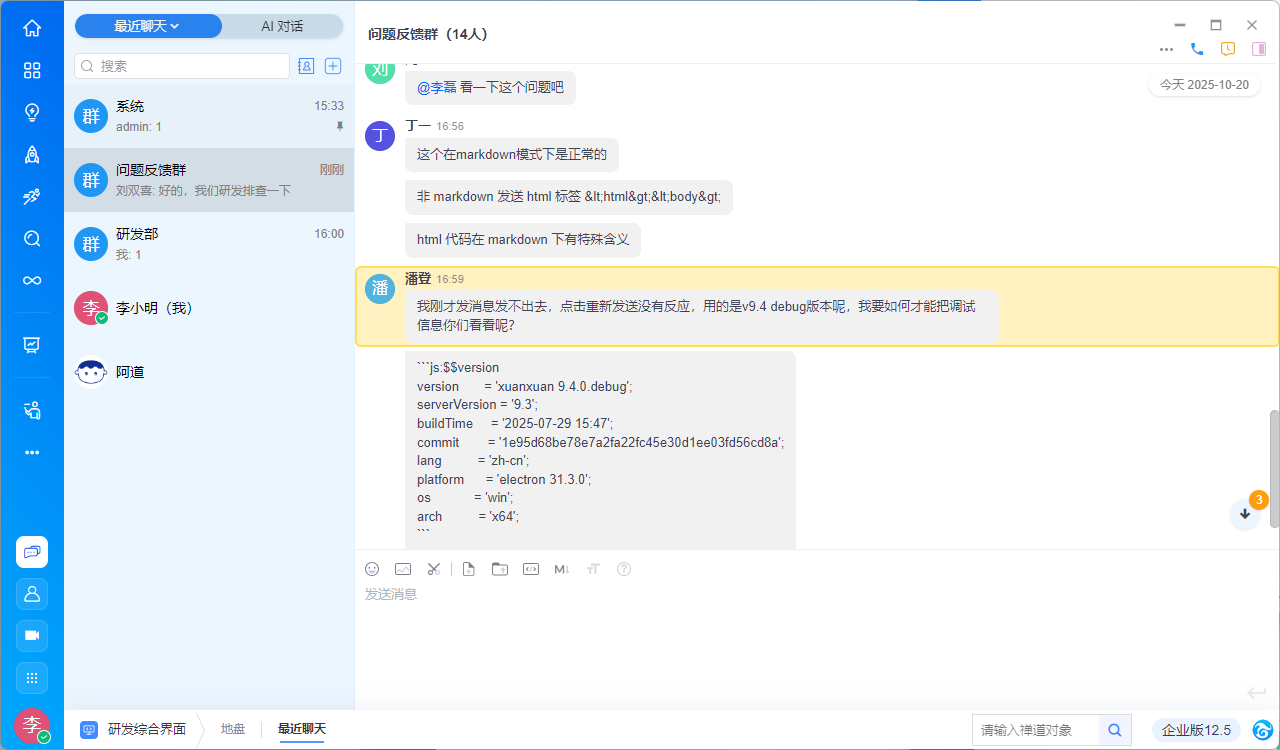Focus the 搜索 chat search field
Screen dimensions: 1280x750
(182, 66)
